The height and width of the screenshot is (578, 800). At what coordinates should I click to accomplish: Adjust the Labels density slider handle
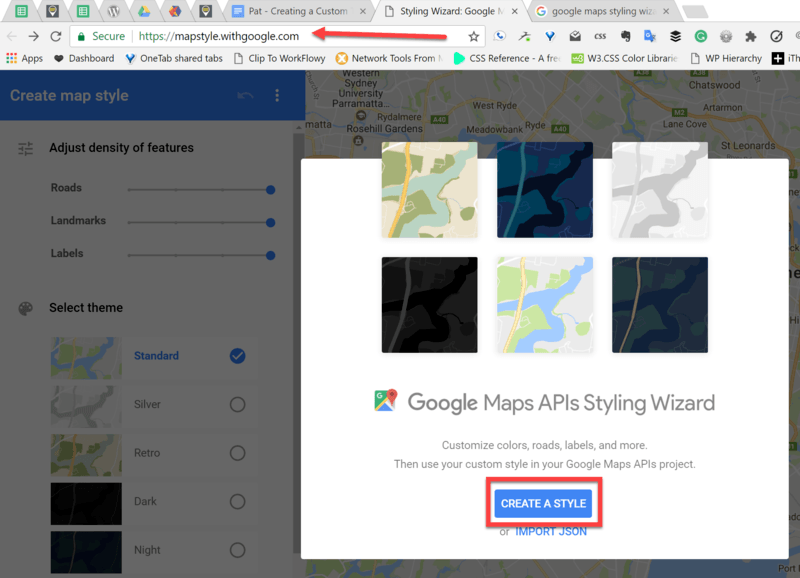point(270,255)
